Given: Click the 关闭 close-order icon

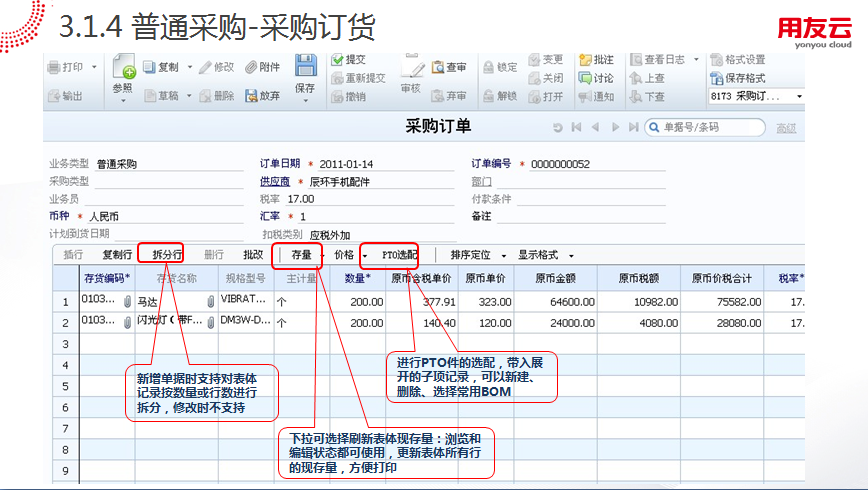Looking at the screenshot, I should click(x=534, y=78).
